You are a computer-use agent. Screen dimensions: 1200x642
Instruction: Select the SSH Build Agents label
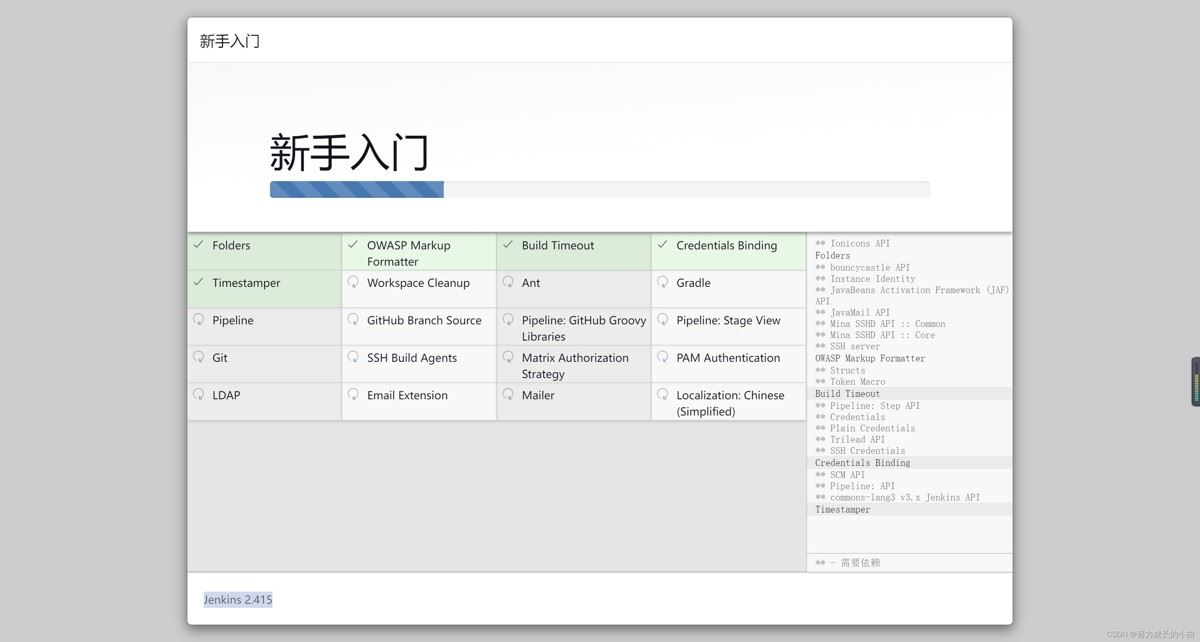[x=412, y=358]
